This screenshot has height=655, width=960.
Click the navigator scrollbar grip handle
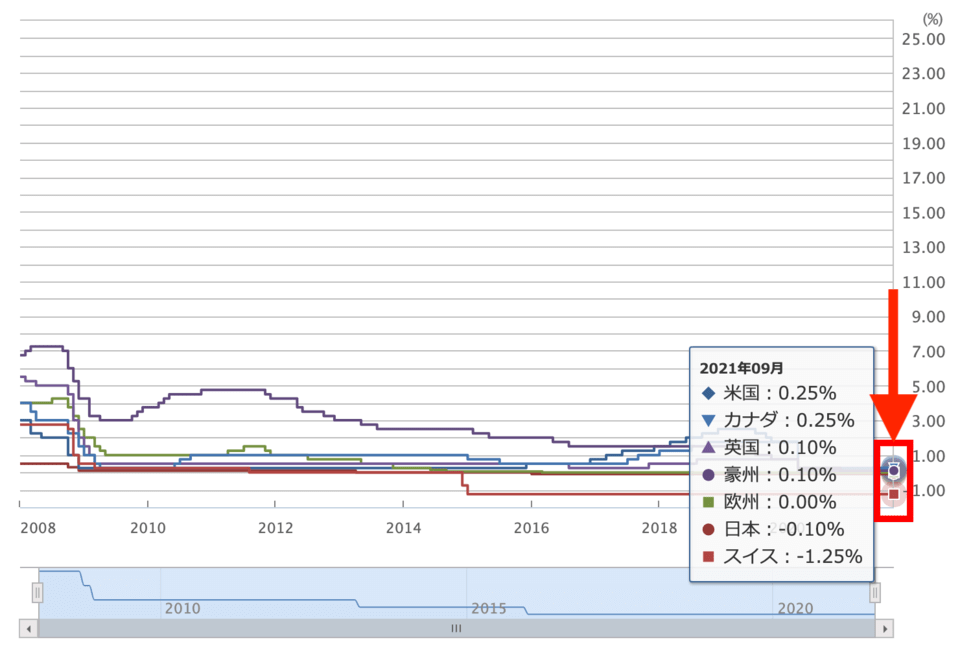[456, 629]
